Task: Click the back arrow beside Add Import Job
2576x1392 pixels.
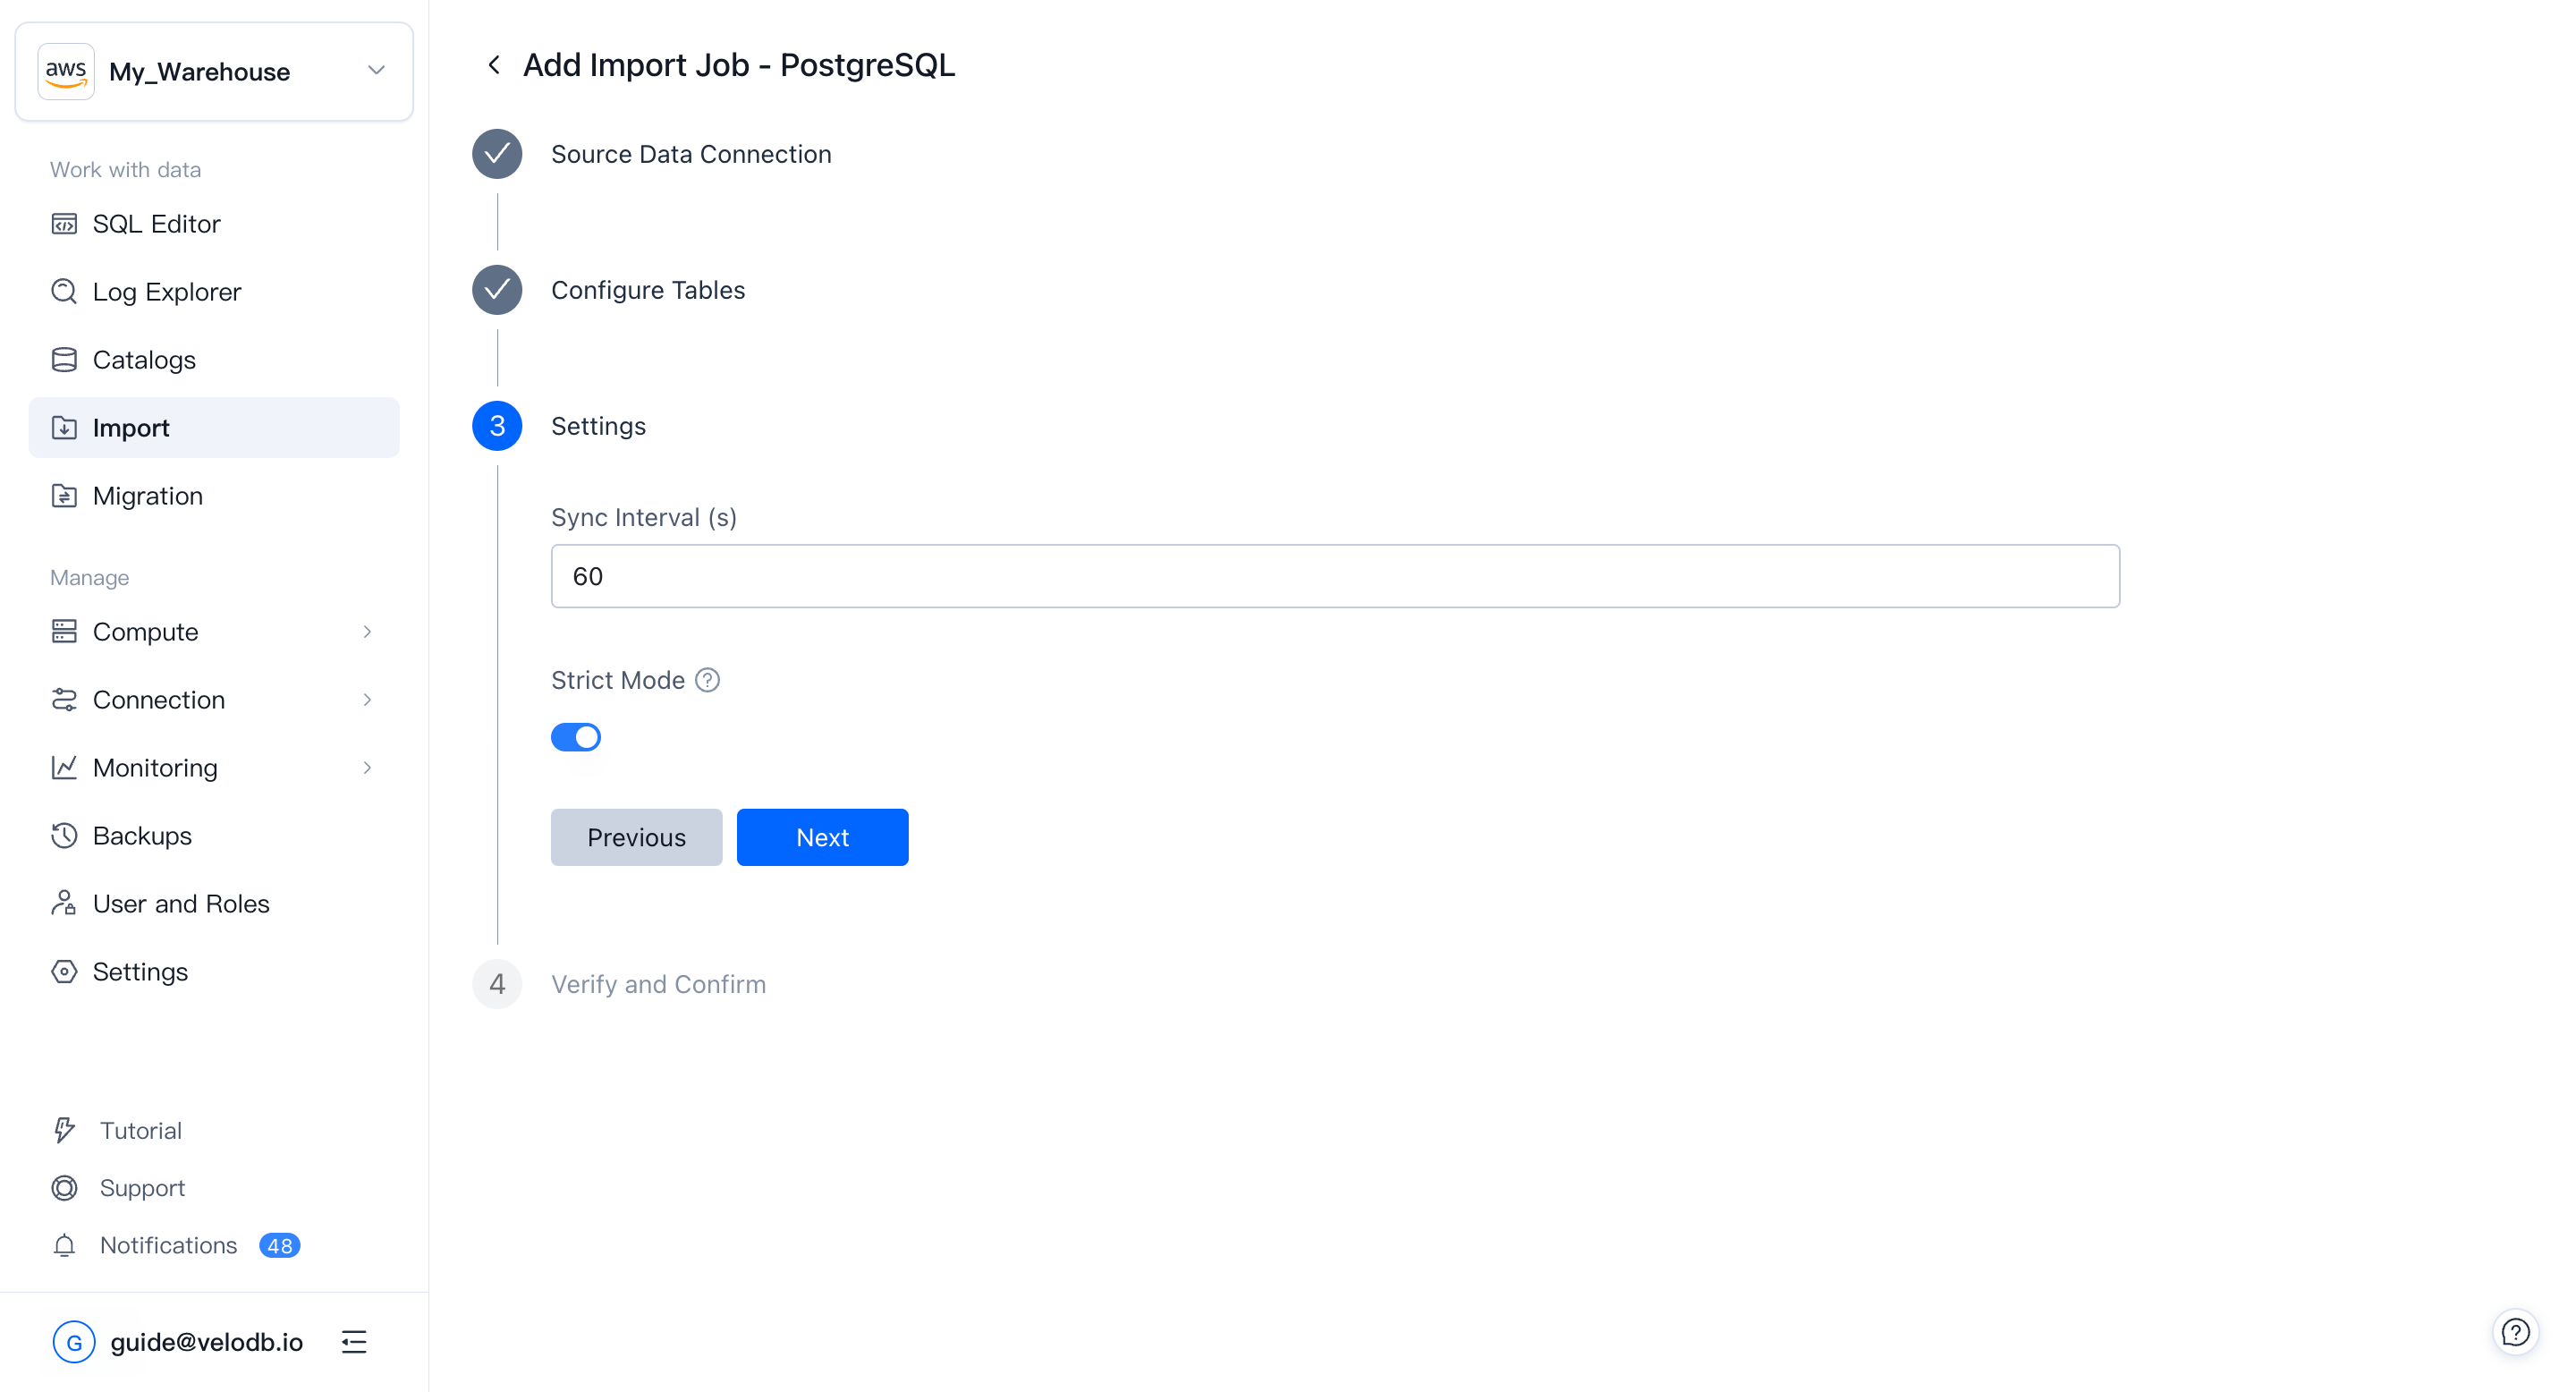Action: [494, 65]
